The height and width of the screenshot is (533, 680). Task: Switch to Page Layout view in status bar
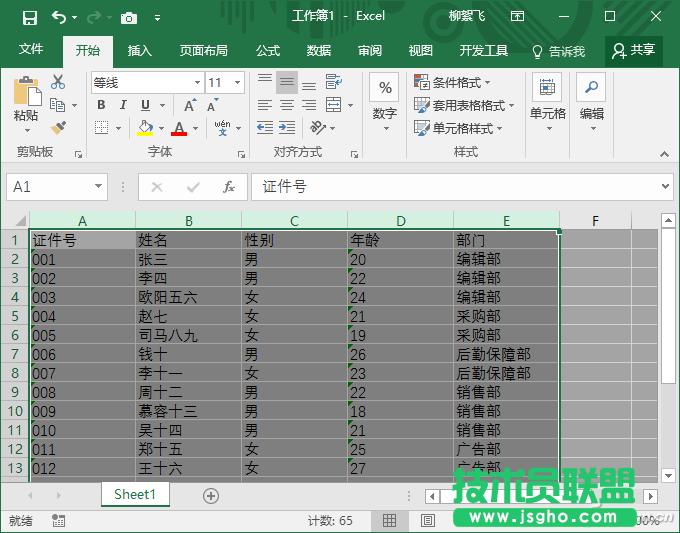pos(427,521)
